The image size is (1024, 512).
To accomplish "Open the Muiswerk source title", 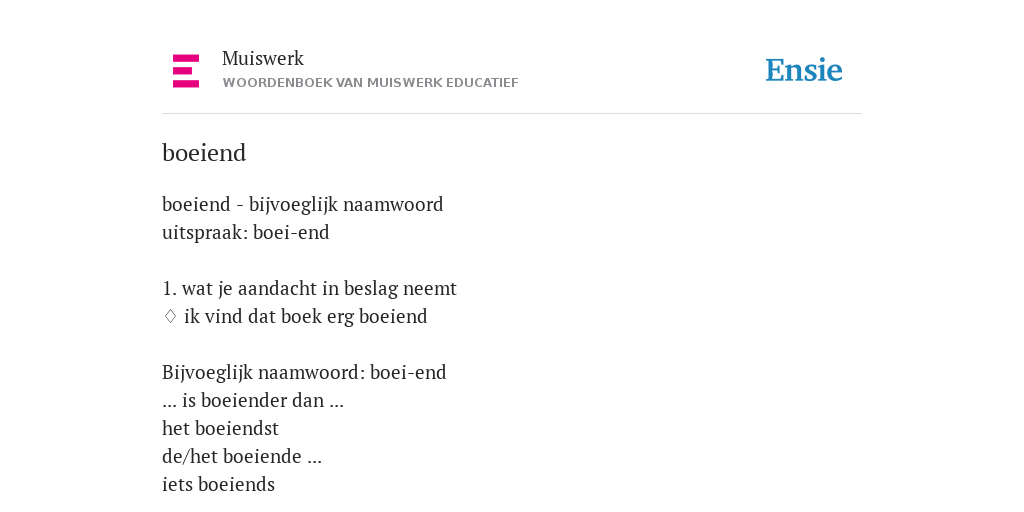I will point(263,58).
